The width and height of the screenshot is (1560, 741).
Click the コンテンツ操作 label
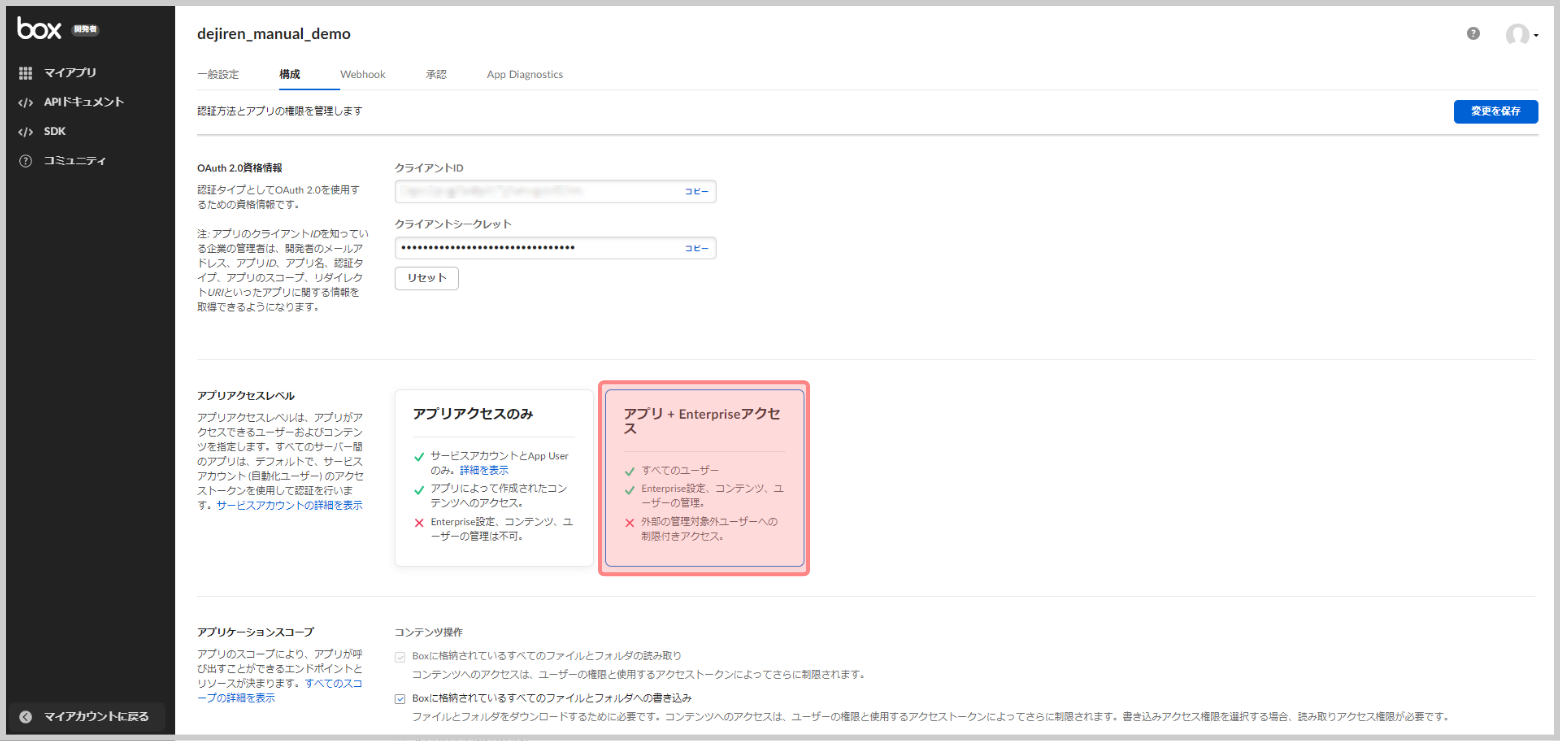[x=428, y=632]
